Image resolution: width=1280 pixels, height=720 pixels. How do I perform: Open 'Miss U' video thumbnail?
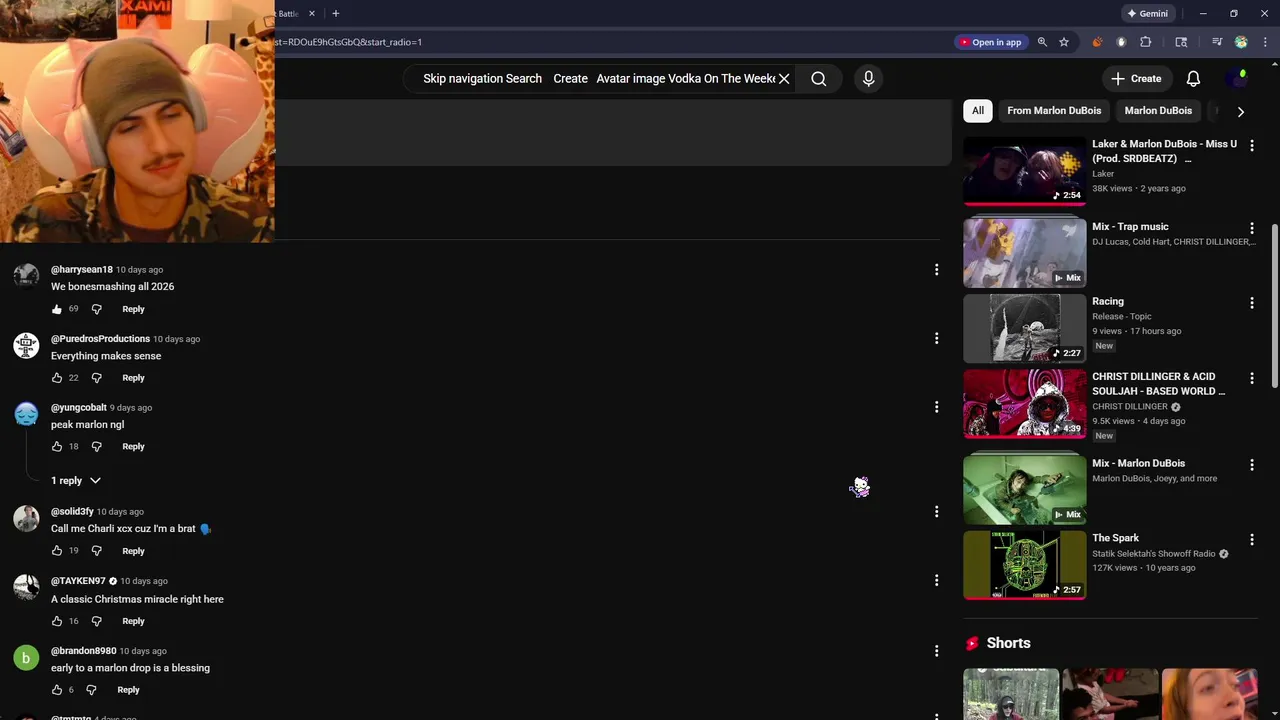click(x=1024, y=170)
